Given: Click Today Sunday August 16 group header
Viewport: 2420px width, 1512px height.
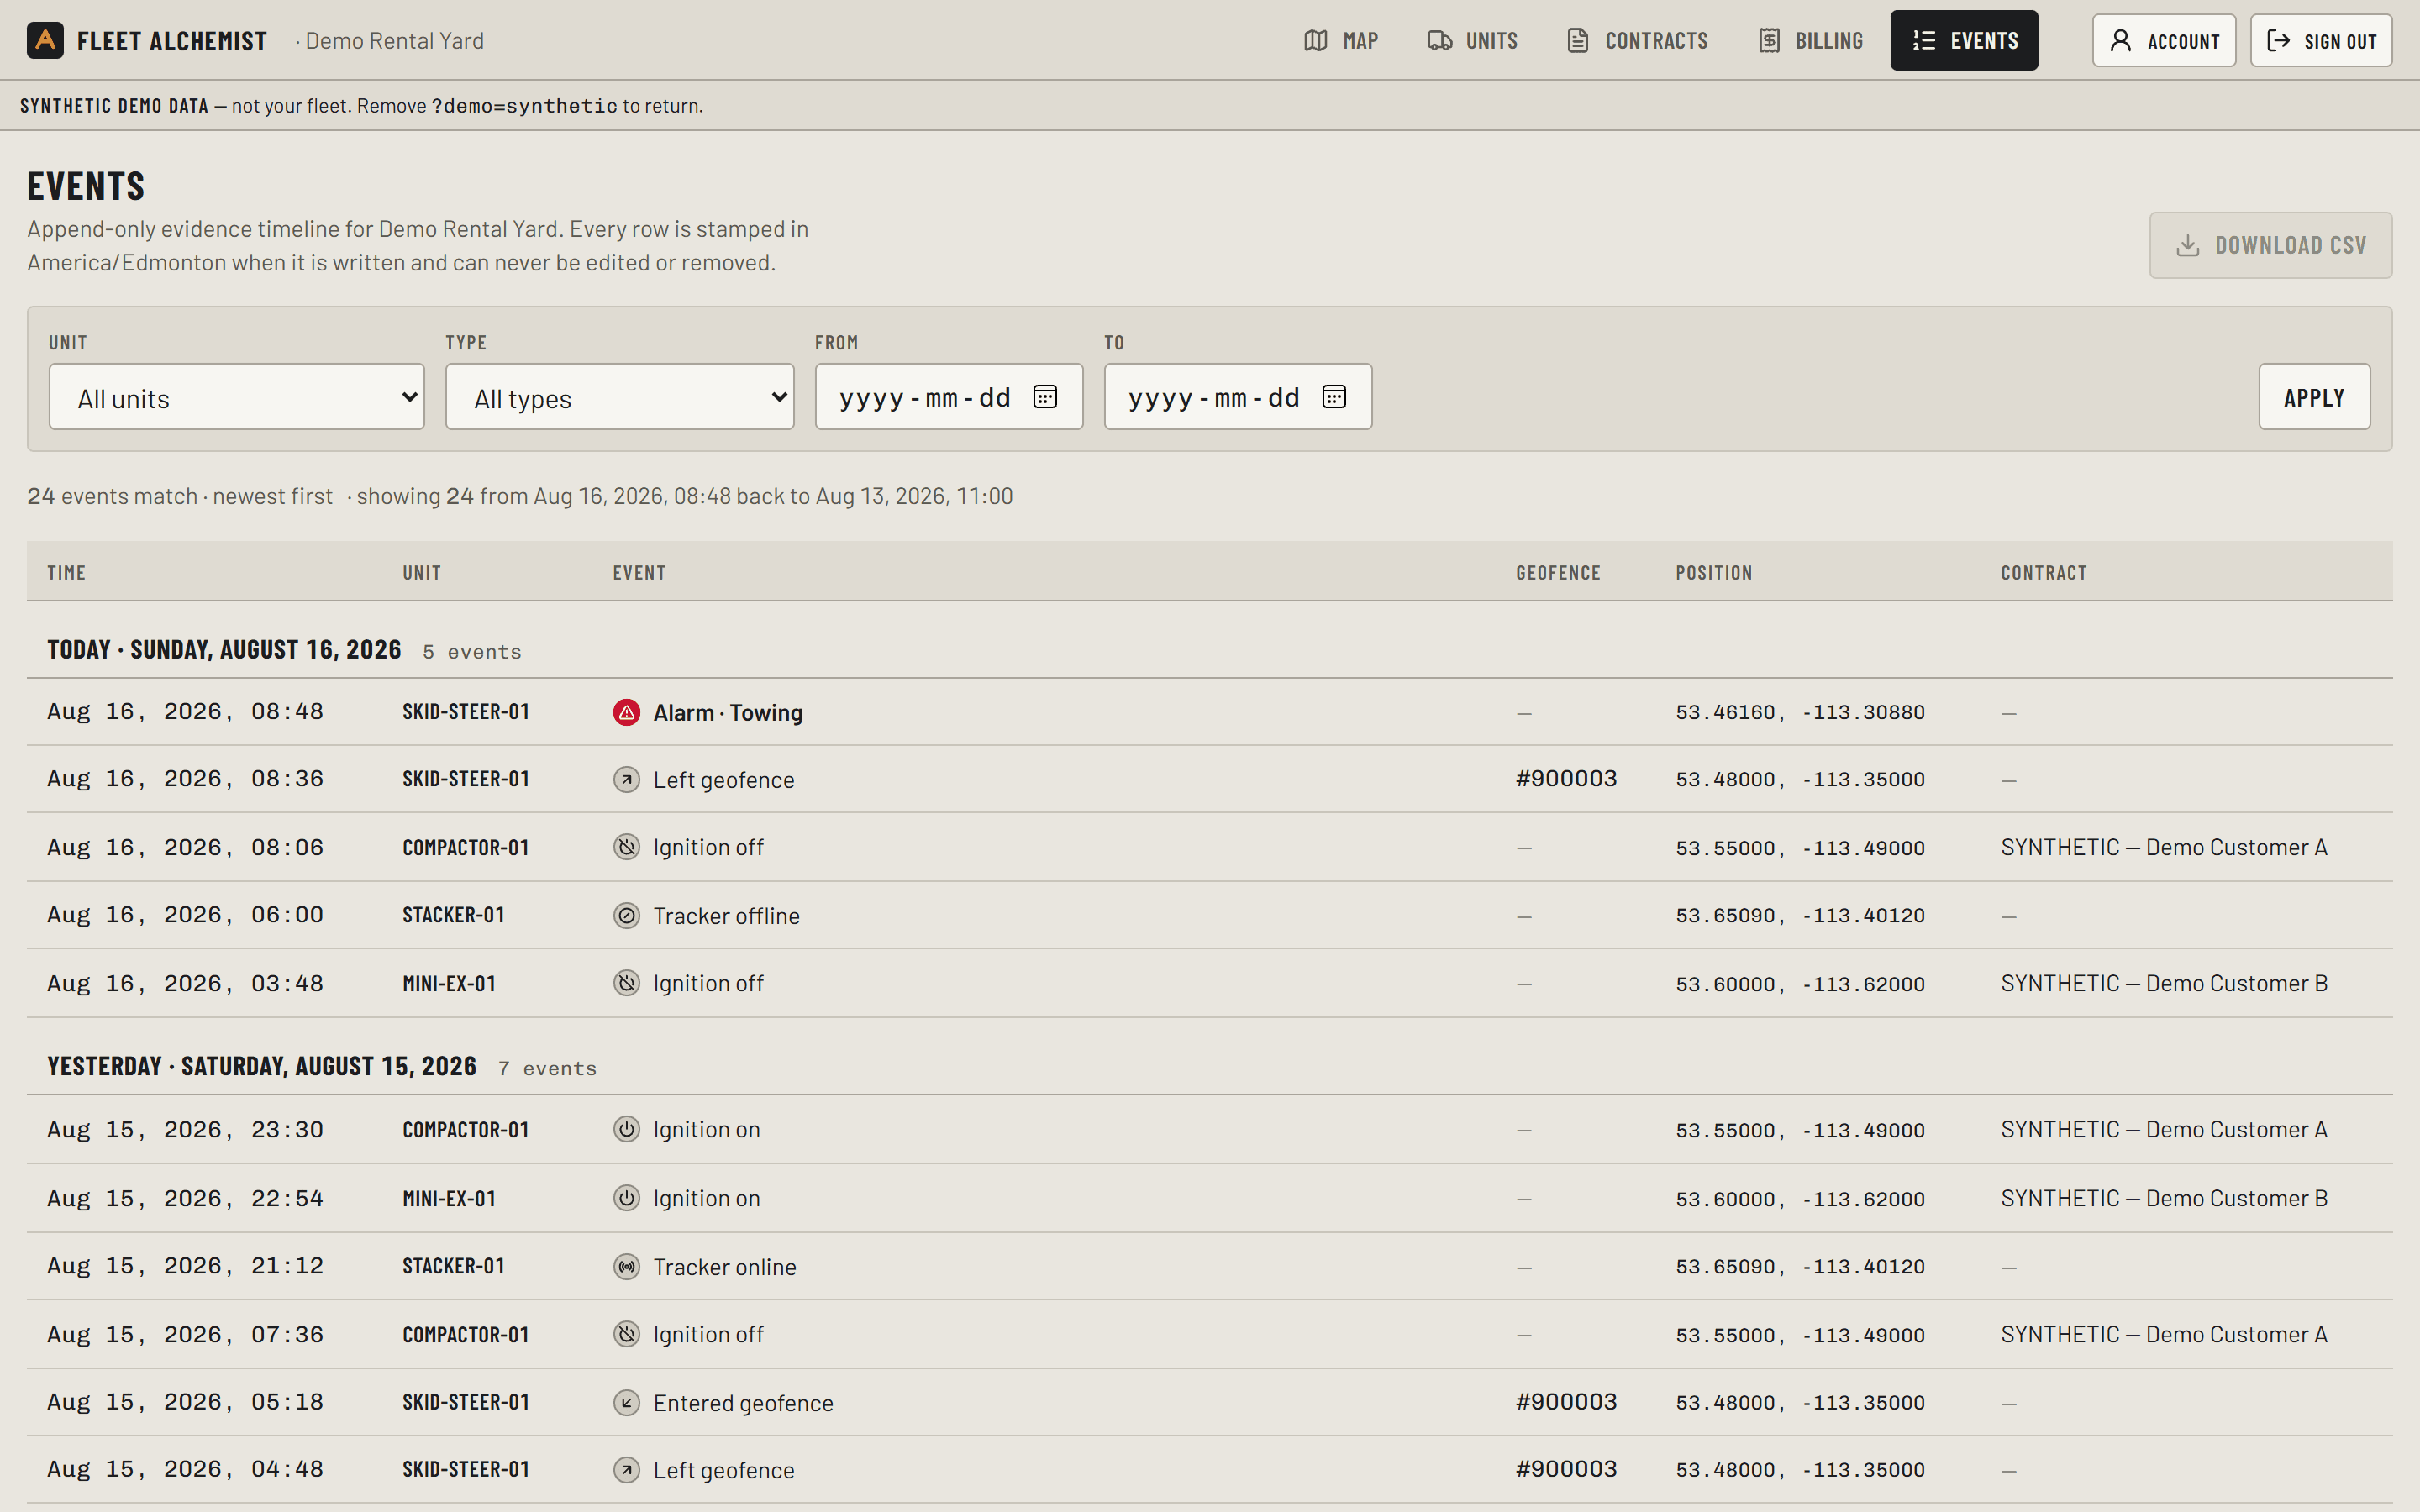Looking at the screenshot, I should [x=224, y=650].
